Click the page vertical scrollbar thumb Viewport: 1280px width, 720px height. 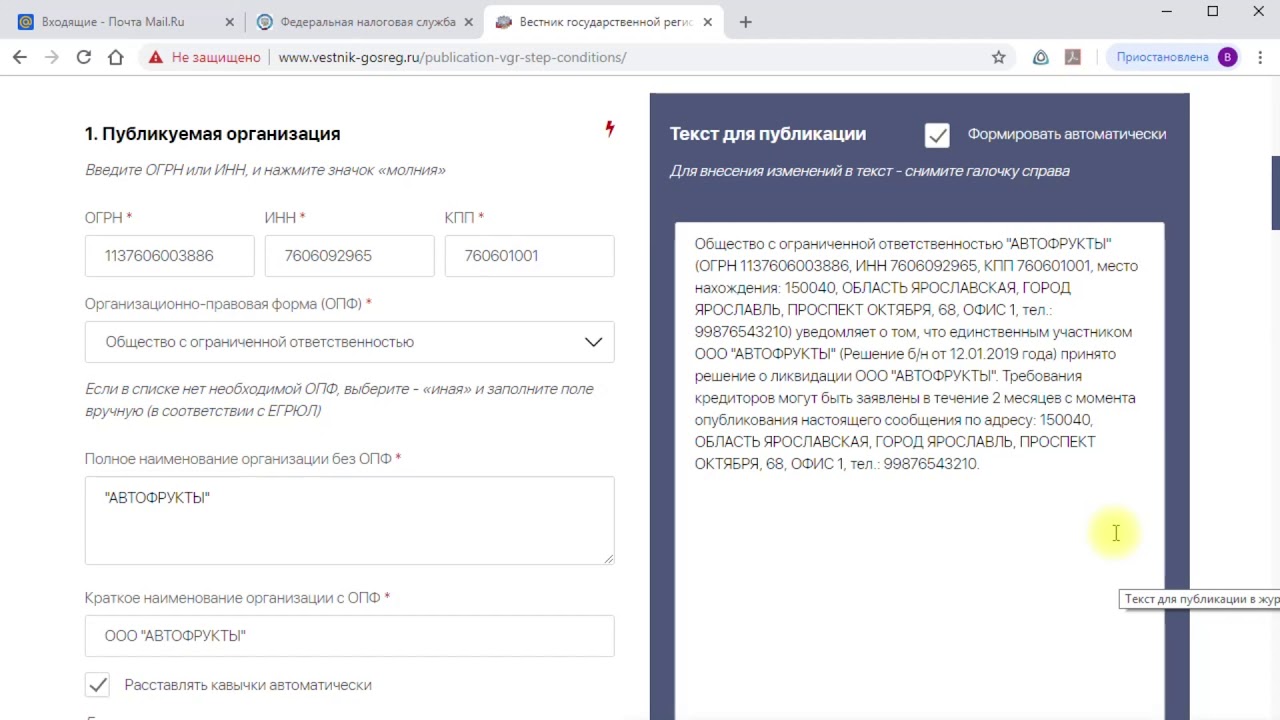(1275, 193)
